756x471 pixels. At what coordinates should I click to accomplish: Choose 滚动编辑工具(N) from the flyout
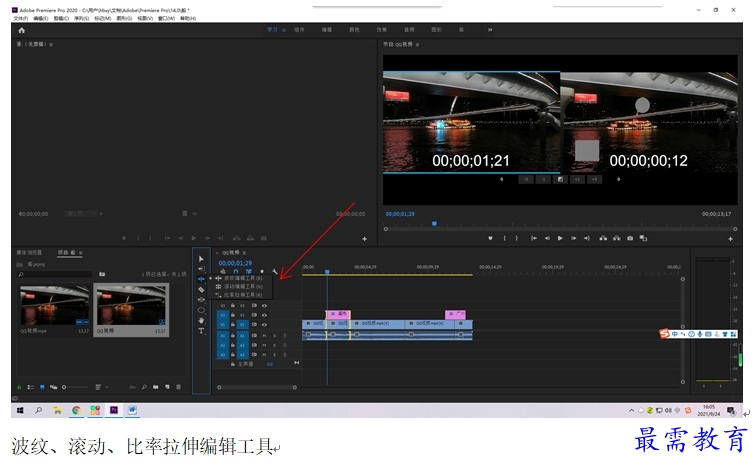point(239,286)
